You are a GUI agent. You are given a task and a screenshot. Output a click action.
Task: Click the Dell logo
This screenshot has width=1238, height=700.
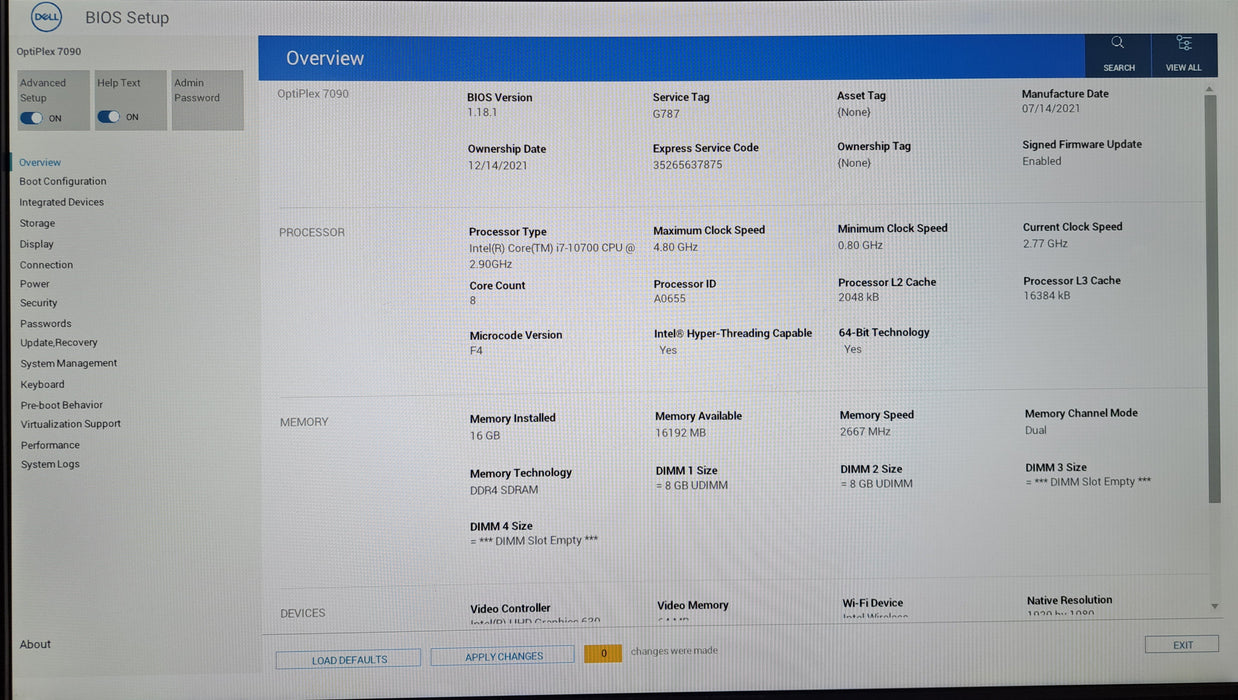[47, 16]
